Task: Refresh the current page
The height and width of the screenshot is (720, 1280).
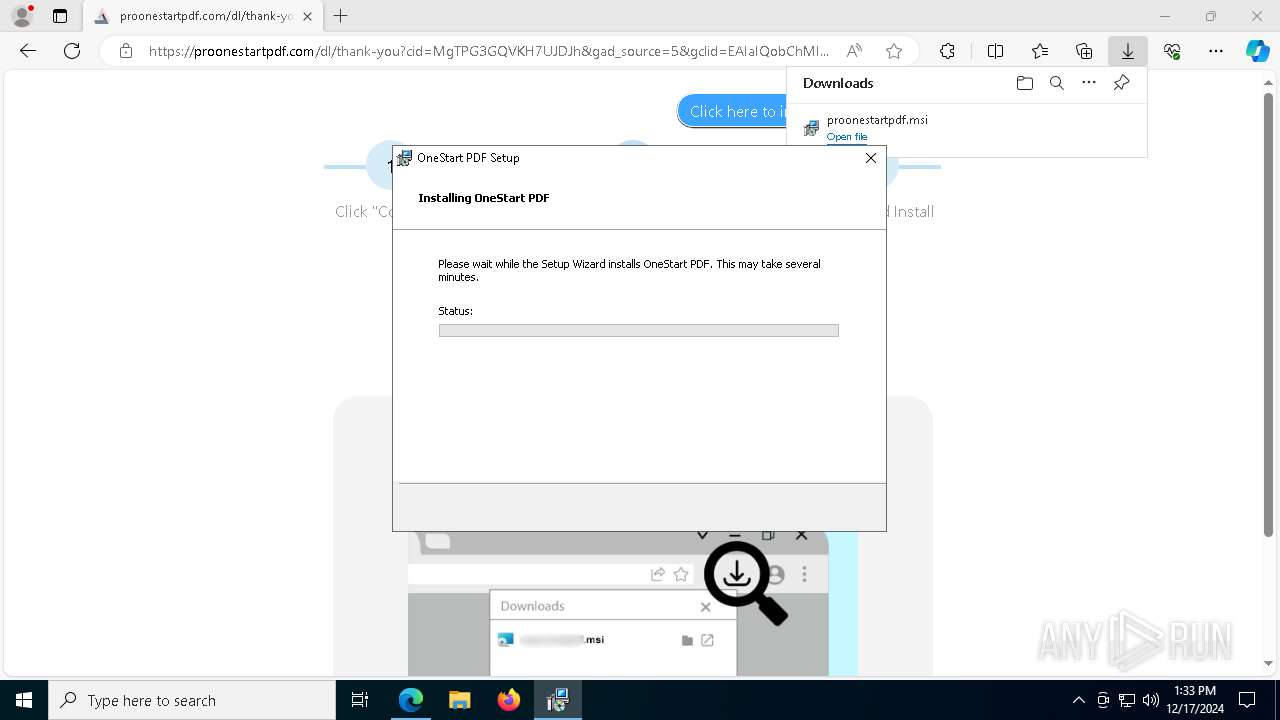Action: pyautogui.click(x=72, y=51)
